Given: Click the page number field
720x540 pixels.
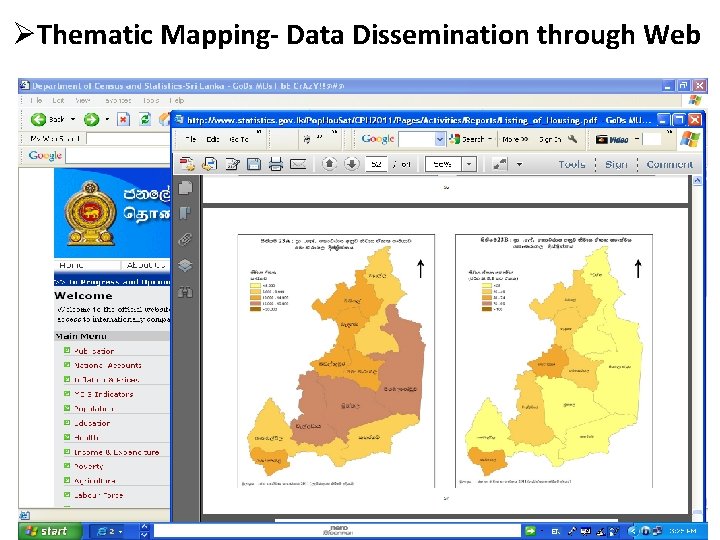Looking at the screenshot, I should pos(376,164).
